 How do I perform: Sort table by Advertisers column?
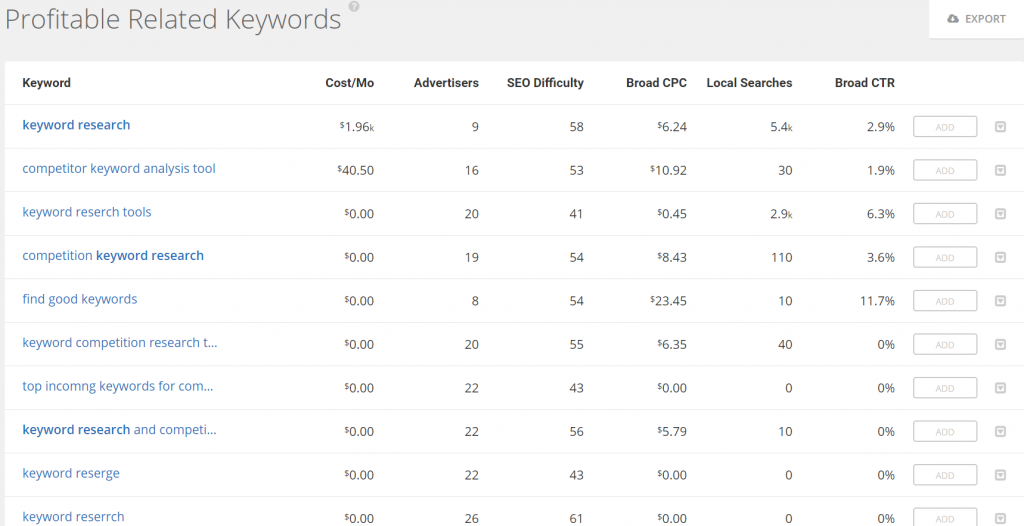pos(446,83)
